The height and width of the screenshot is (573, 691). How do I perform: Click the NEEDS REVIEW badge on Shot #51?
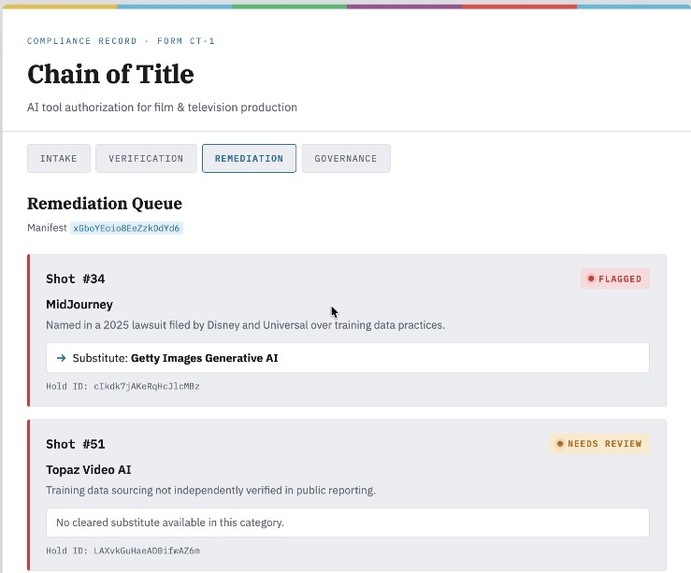click(x=599, y=443)
